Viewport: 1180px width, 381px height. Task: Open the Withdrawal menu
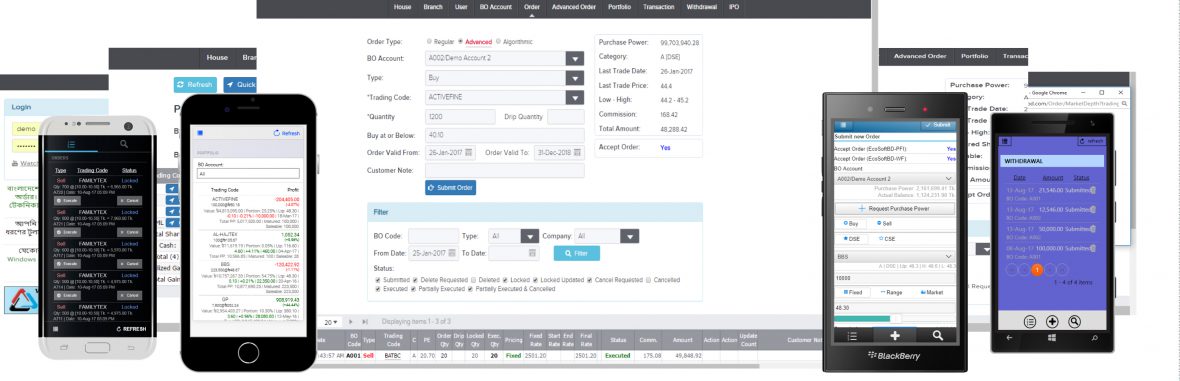[x=701, y=7]
